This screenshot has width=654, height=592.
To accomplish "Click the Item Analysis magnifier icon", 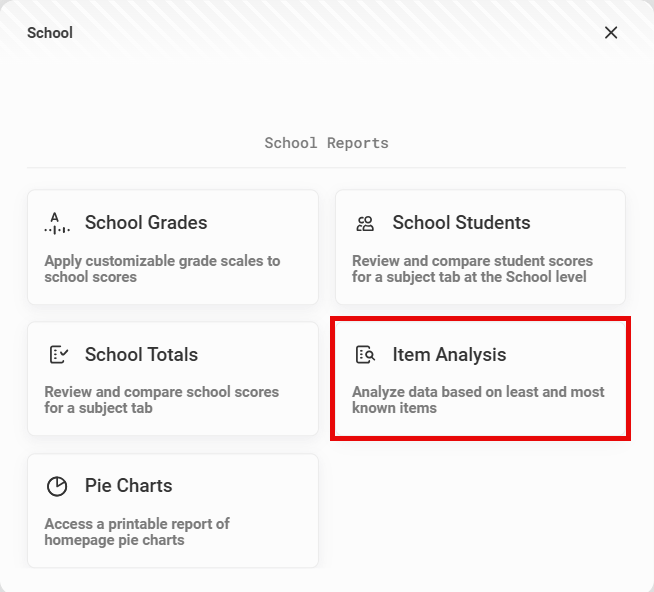I will point(365,355).
